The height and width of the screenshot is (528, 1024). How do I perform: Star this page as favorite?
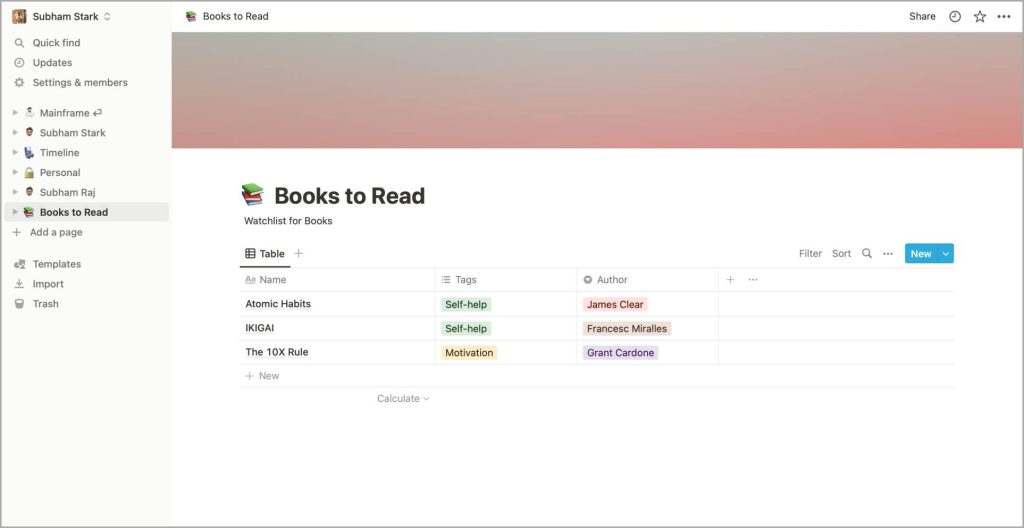click(980, 17)
